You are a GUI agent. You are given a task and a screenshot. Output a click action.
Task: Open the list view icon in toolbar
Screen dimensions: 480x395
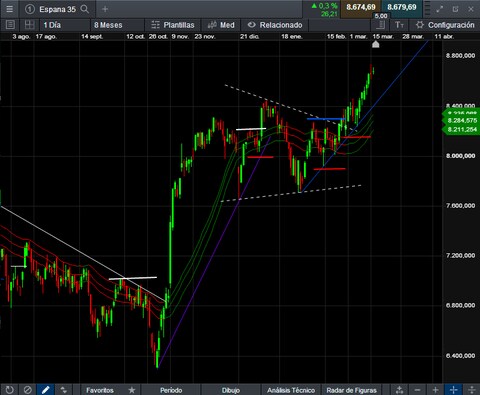pos(10,25)
